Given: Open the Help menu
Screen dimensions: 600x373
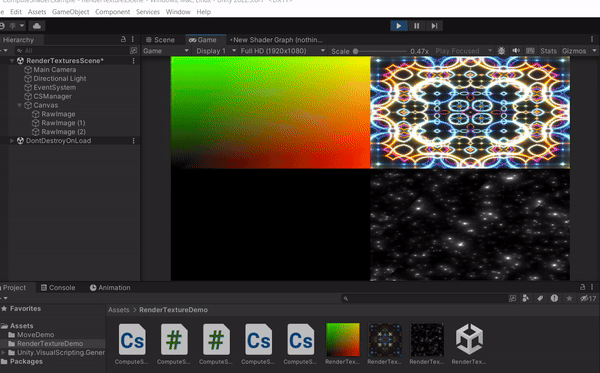Looking at the screenshot, I should point(204,12).
